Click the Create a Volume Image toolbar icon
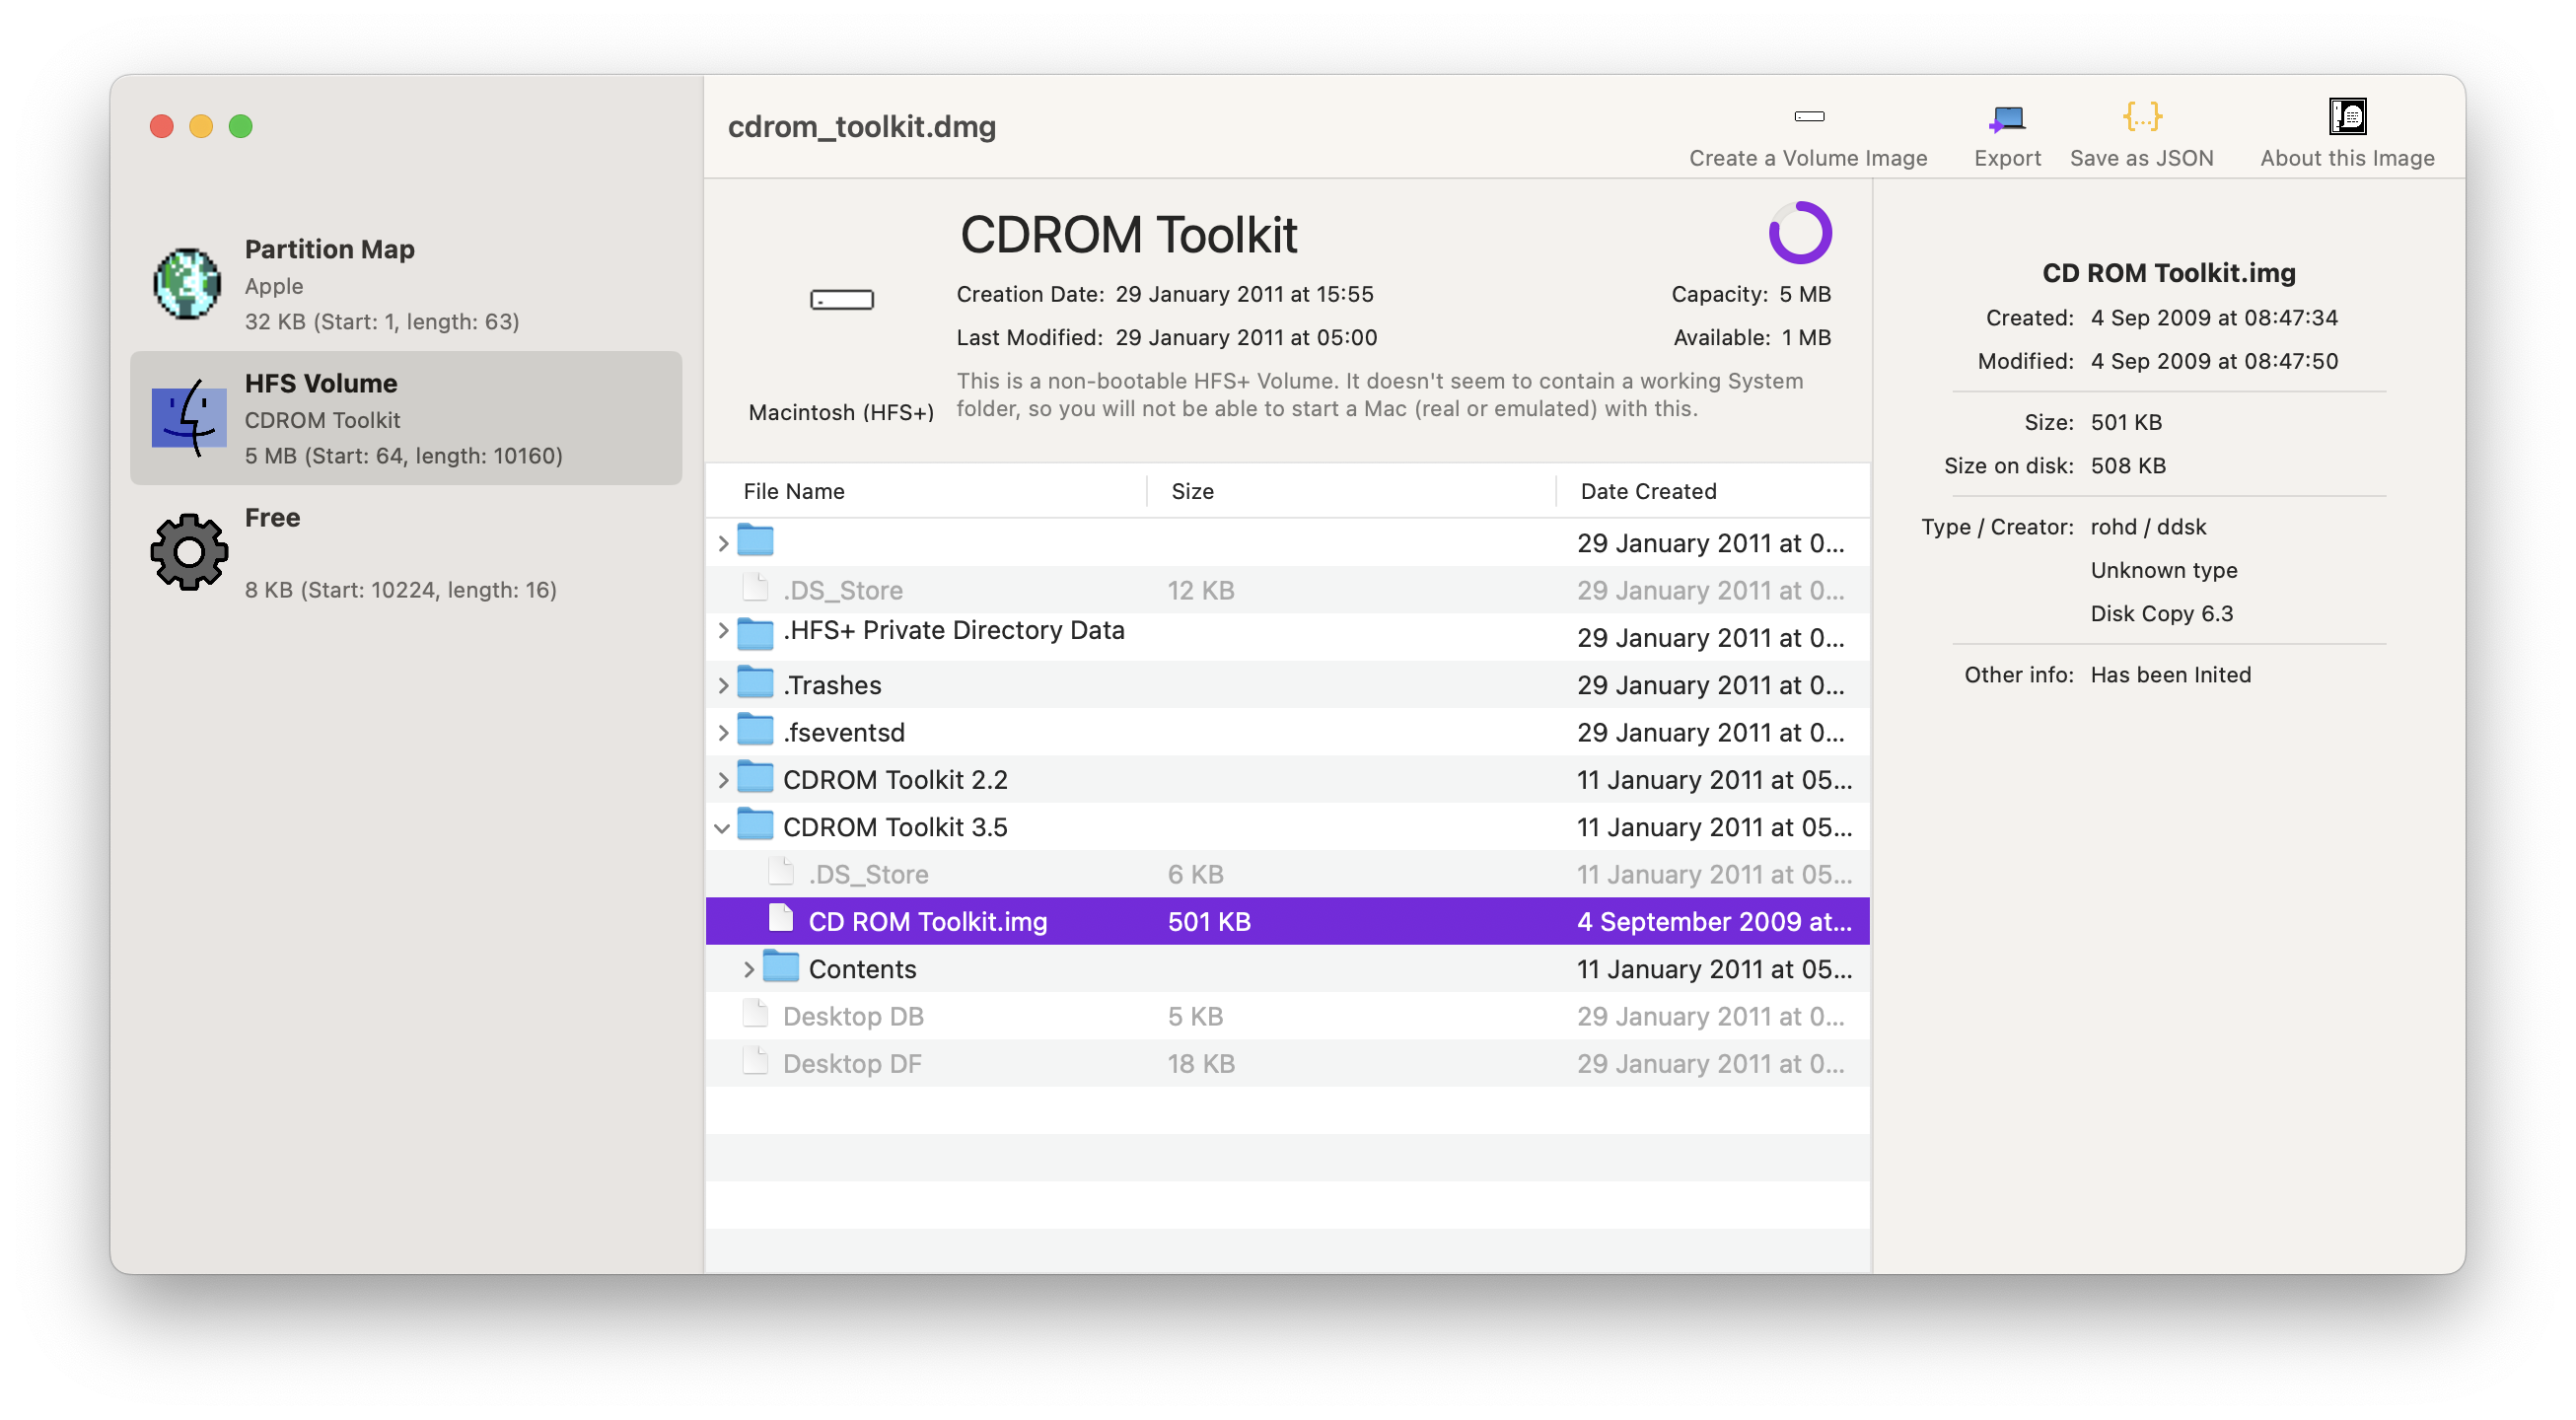 coord(1808,117)
